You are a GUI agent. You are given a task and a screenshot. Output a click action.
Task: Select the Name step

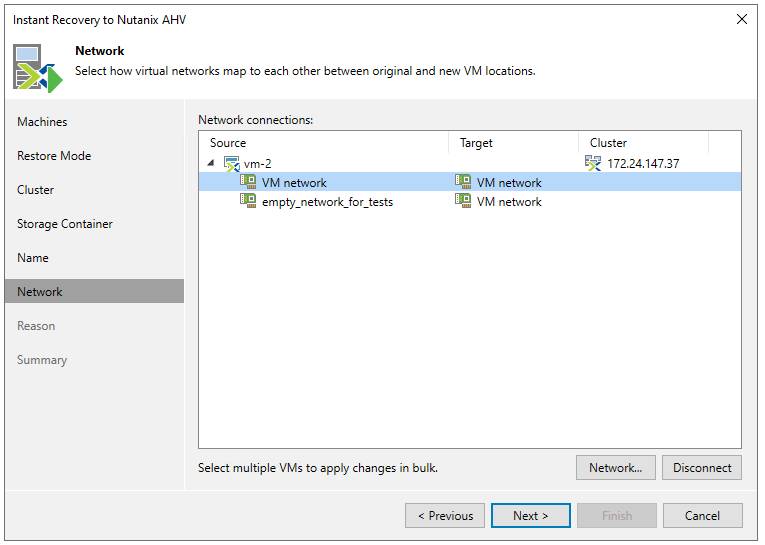(33, 258)
